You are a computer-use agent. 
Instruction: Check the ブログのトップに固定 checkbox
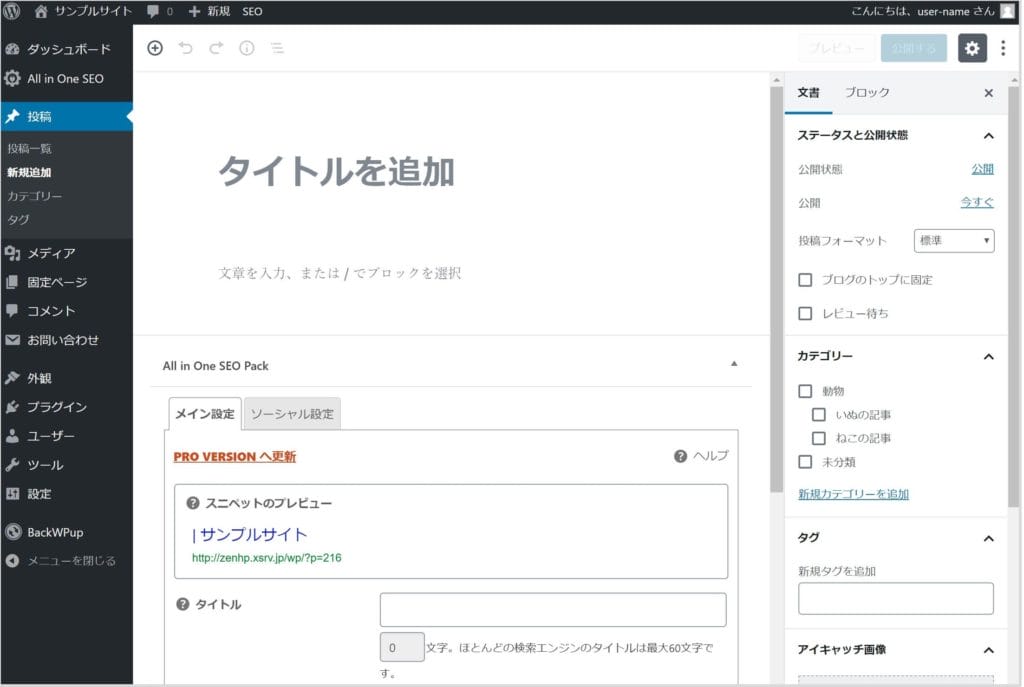pos(805,280)
